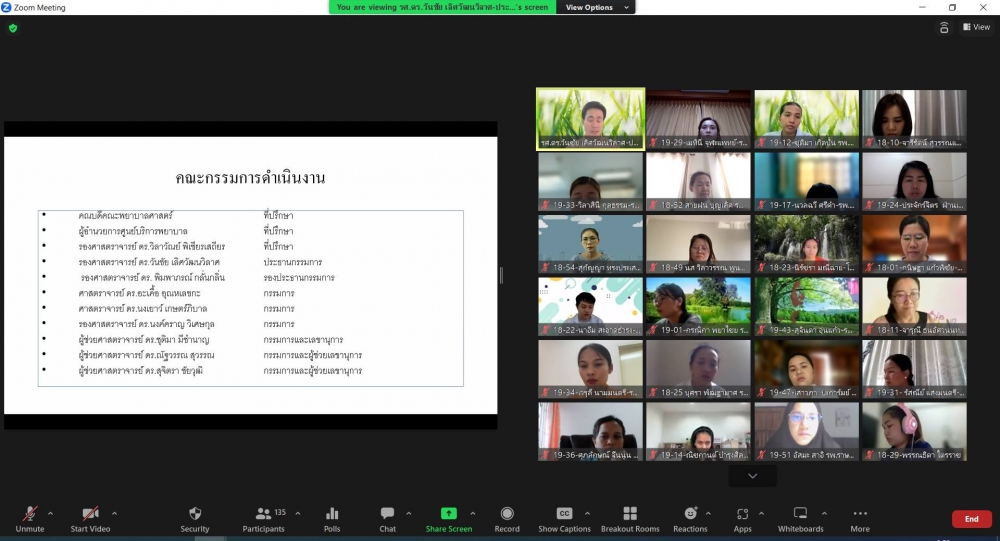Click the red End button

point(971,519)
